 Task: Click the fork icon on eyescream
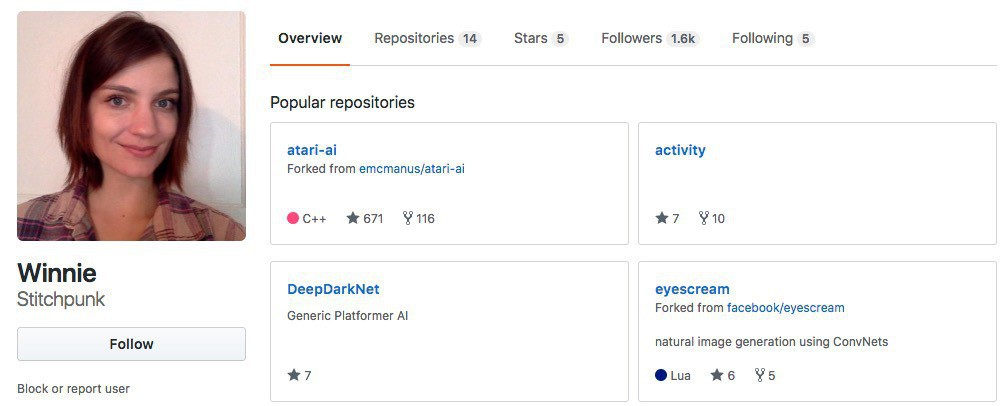[760, 375]
